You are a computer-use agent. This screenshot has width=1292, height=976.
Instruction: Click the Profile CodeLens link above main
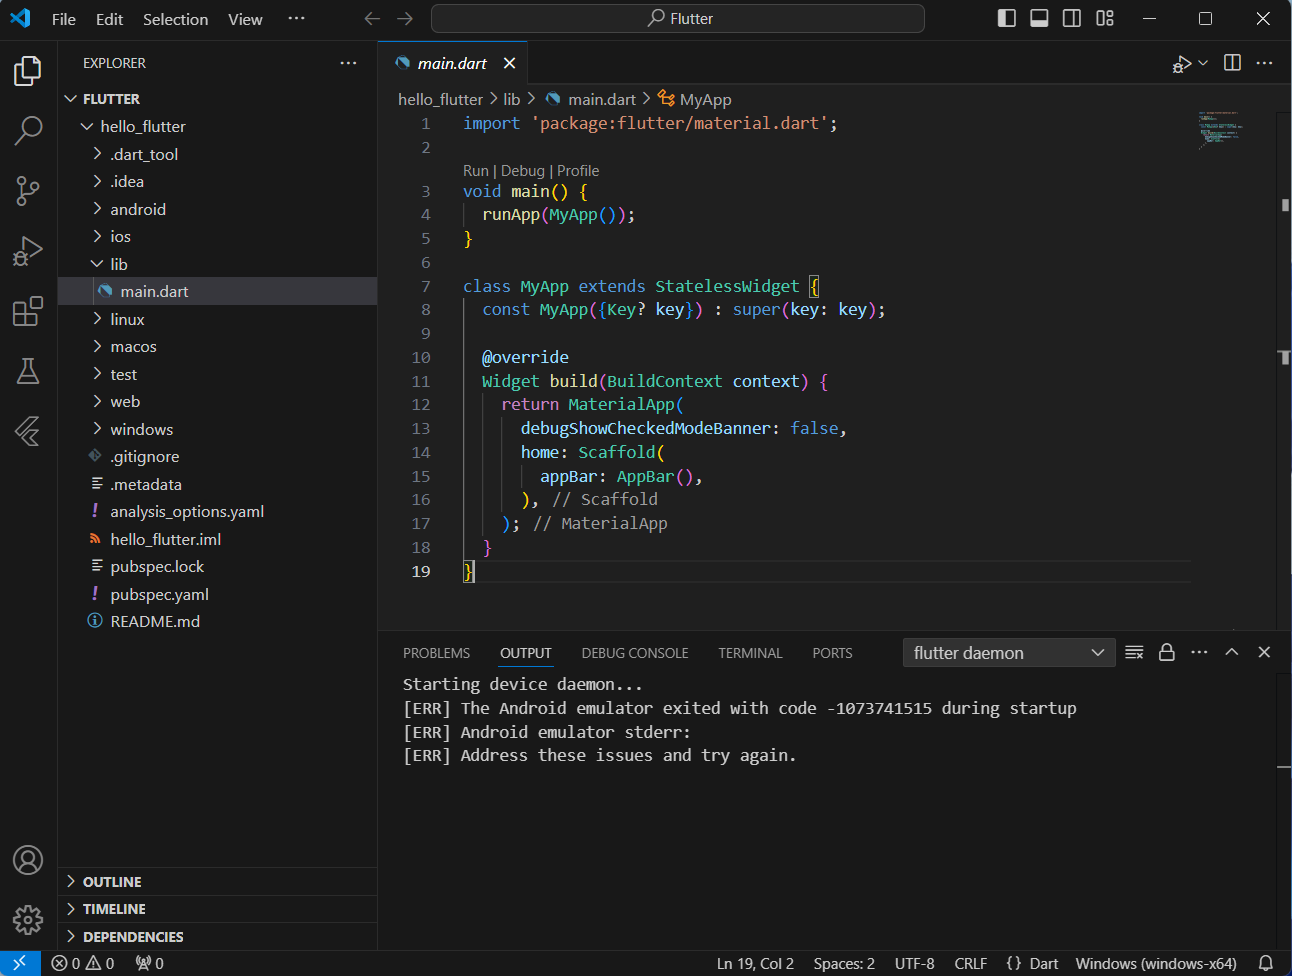(x=578, y=171)
